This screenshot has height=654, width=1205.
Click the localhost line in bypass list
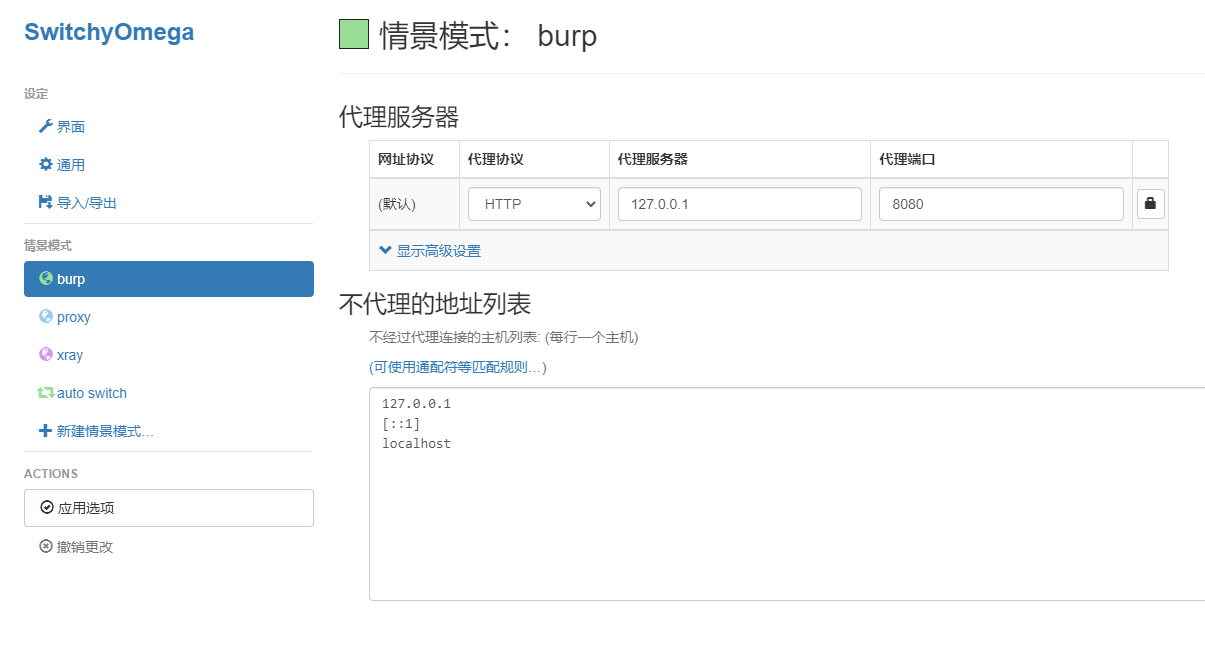[x=416, y=443]
